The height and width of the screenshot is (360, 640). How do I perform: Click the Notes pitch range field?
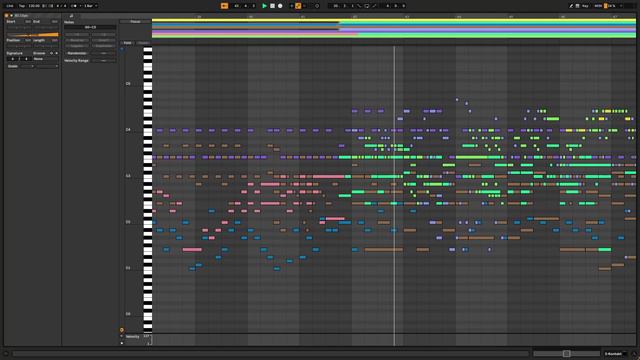90,27
